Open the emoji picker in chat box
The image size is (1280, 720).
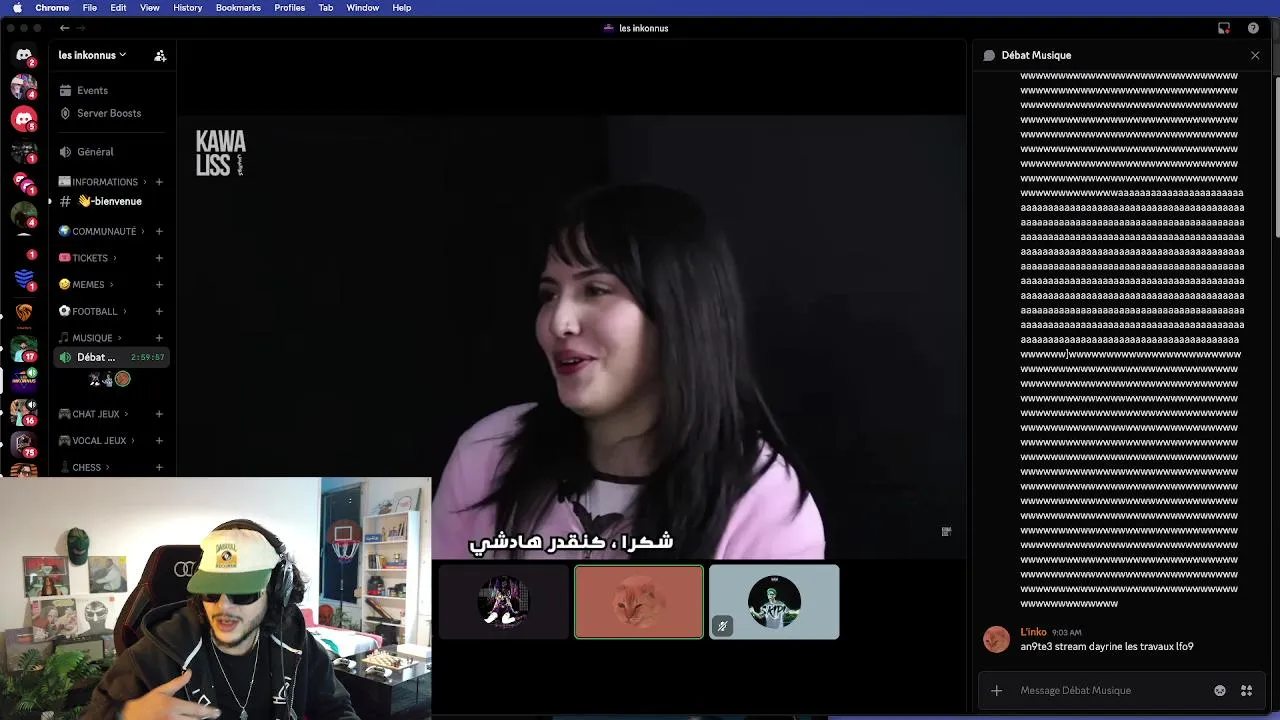pyautogui.click(x=1220, y=690)
